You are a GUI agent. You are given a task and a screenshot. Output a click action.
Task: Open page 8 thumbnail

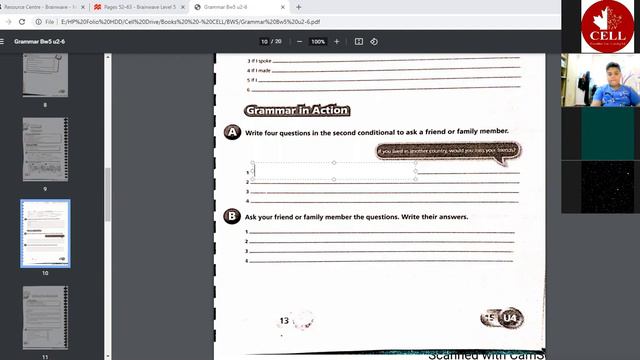45,75
